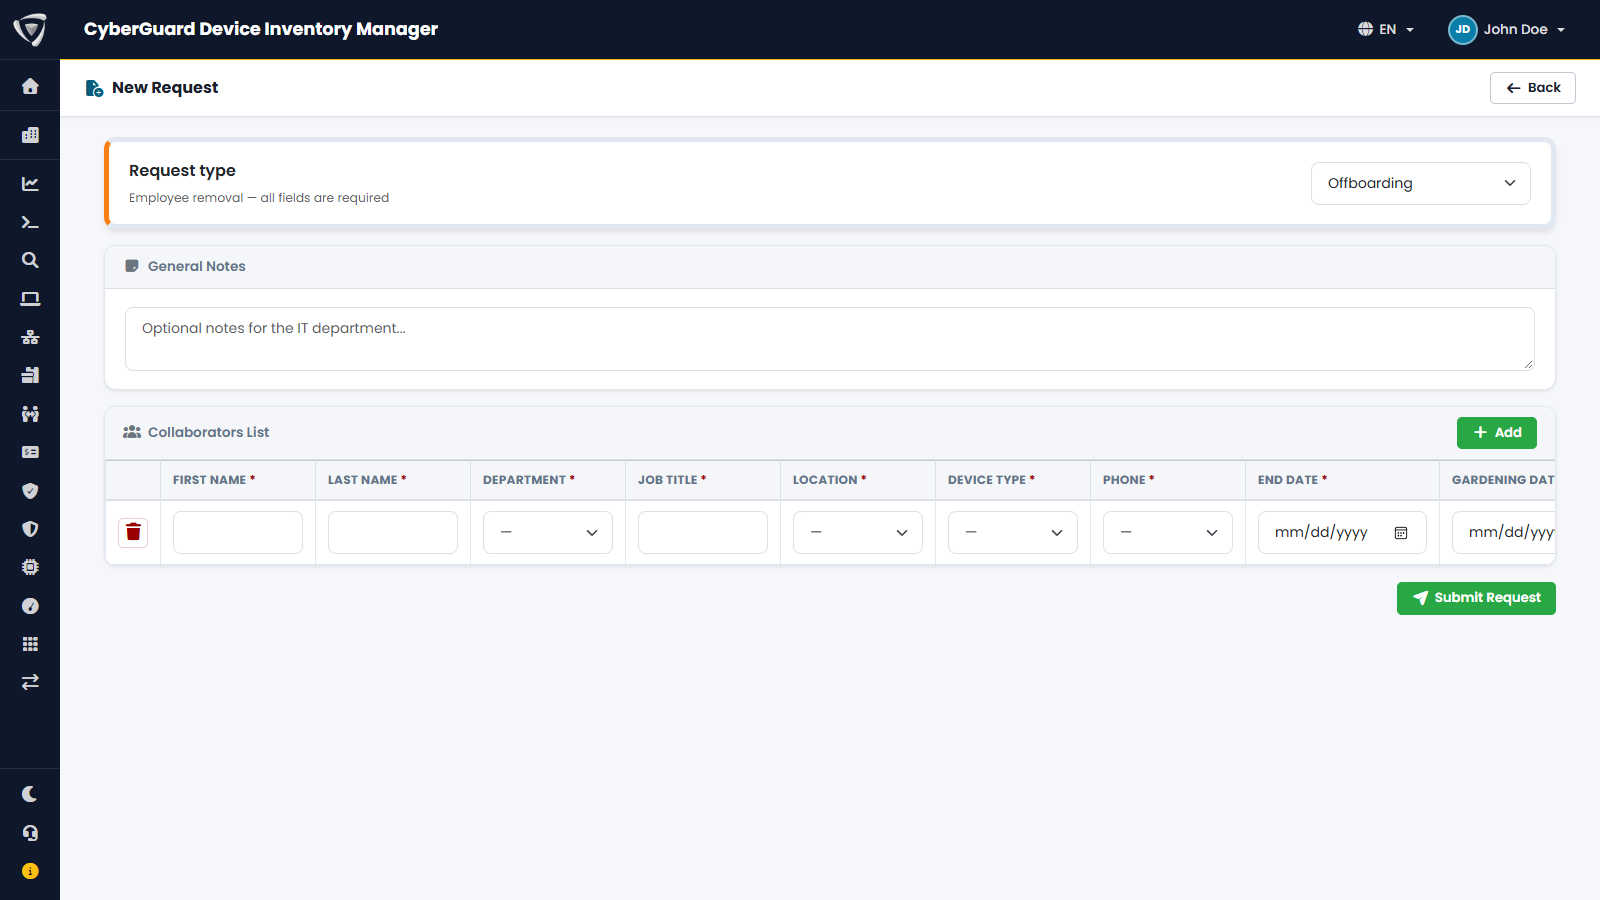The image size is (1600, 900).
Task: Click the JD user avatar
Action: [x=1463, y=30]
